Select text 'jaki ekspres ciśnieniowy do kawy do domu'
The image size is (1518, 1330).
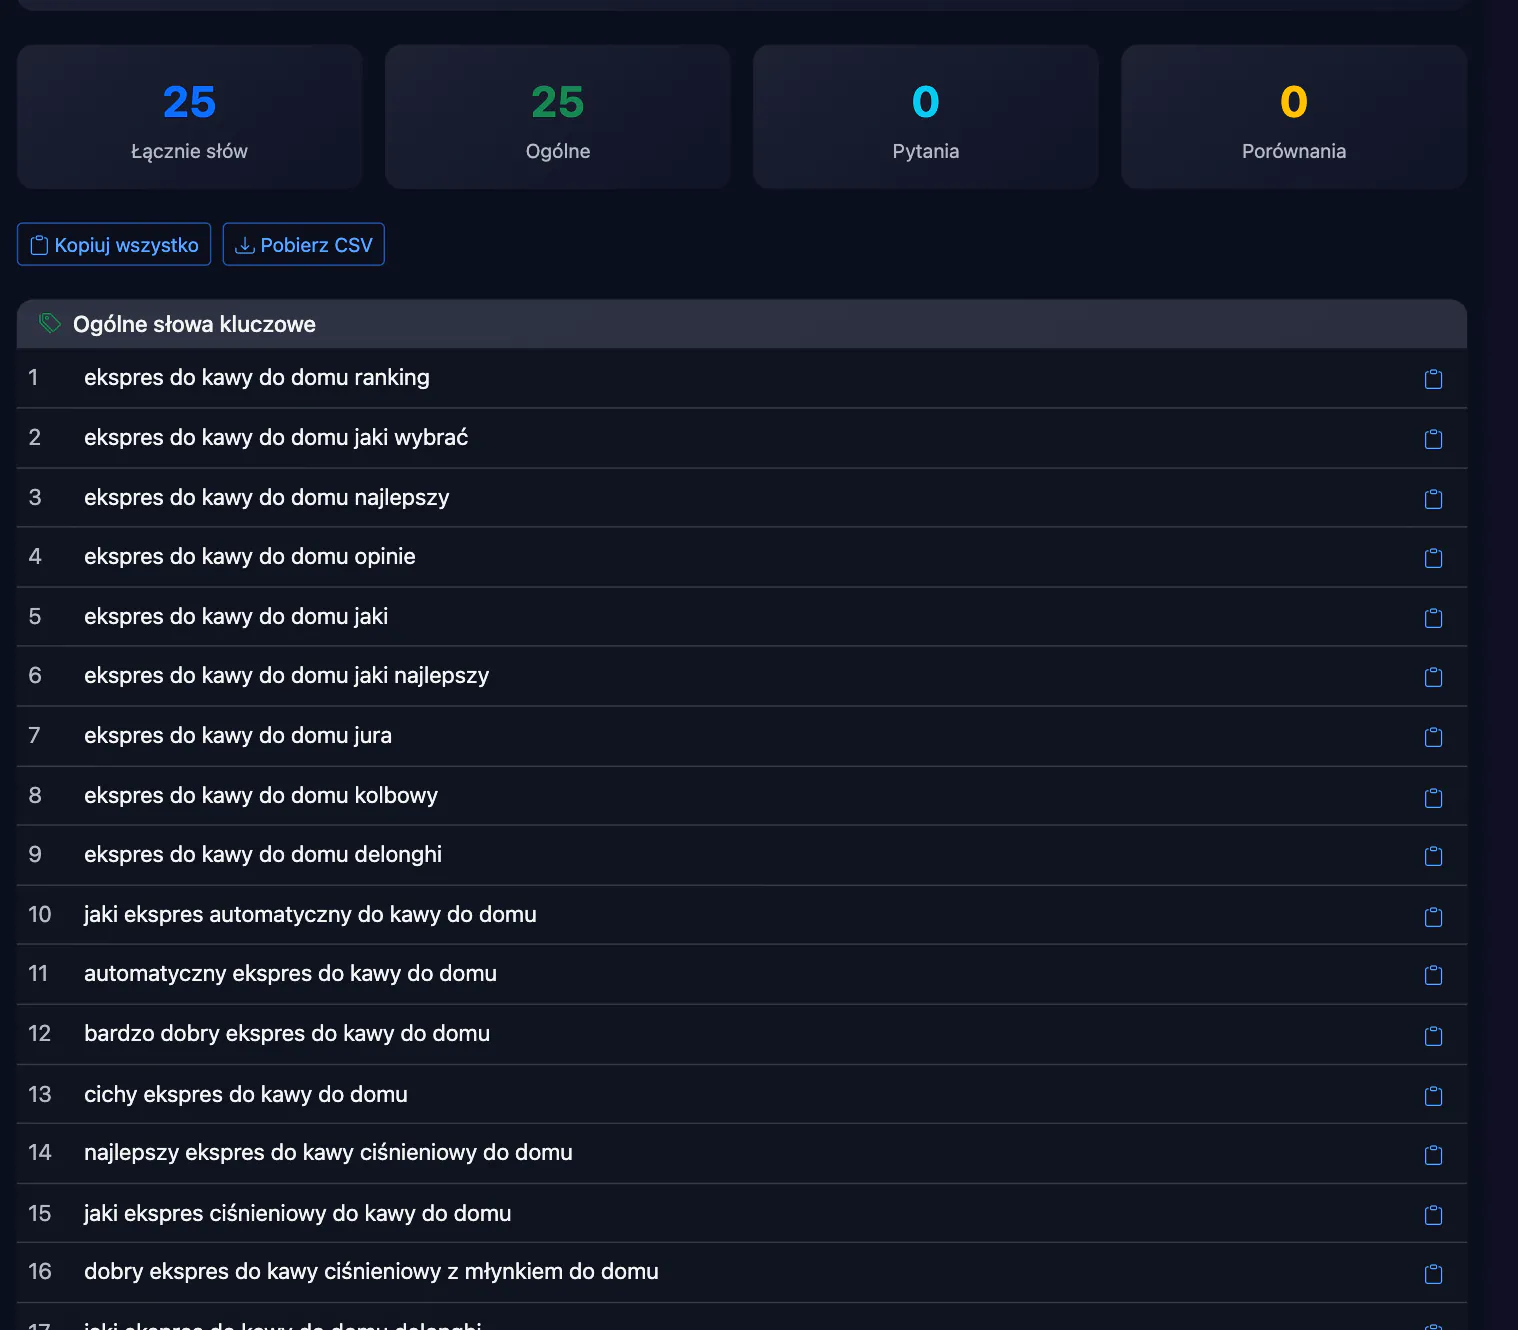point(298,1214)
